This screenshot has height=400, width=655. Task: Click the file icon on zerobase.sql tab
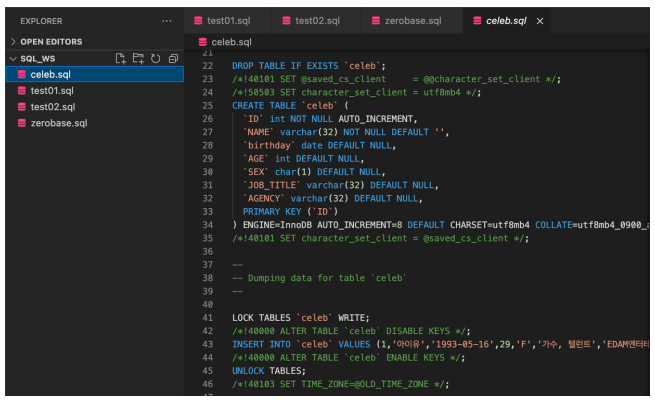[376, 20]
